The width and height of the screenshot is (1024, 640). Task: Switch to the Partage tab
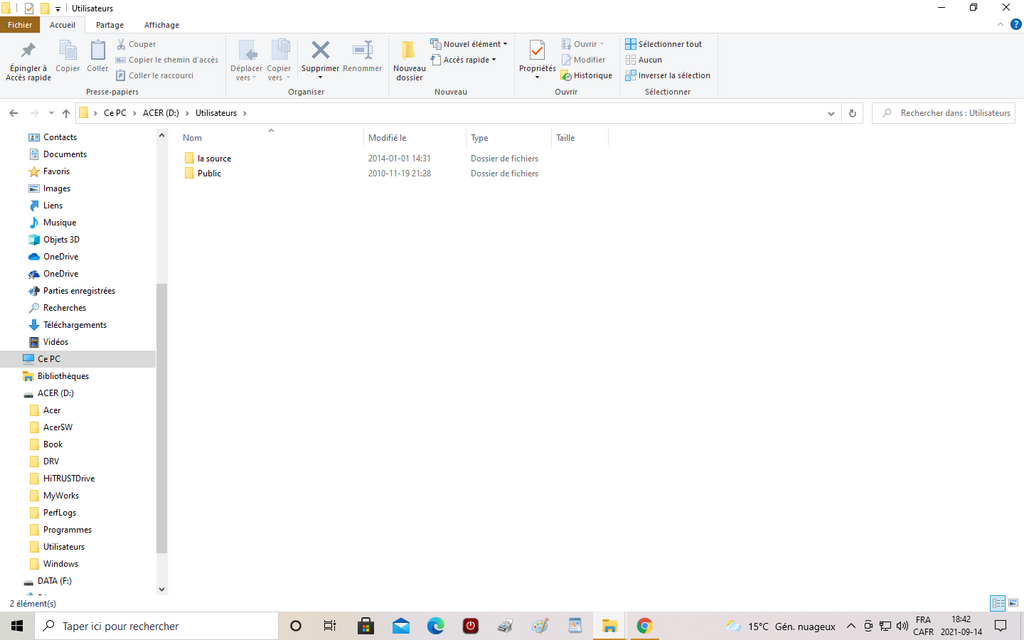coord(110,25)
